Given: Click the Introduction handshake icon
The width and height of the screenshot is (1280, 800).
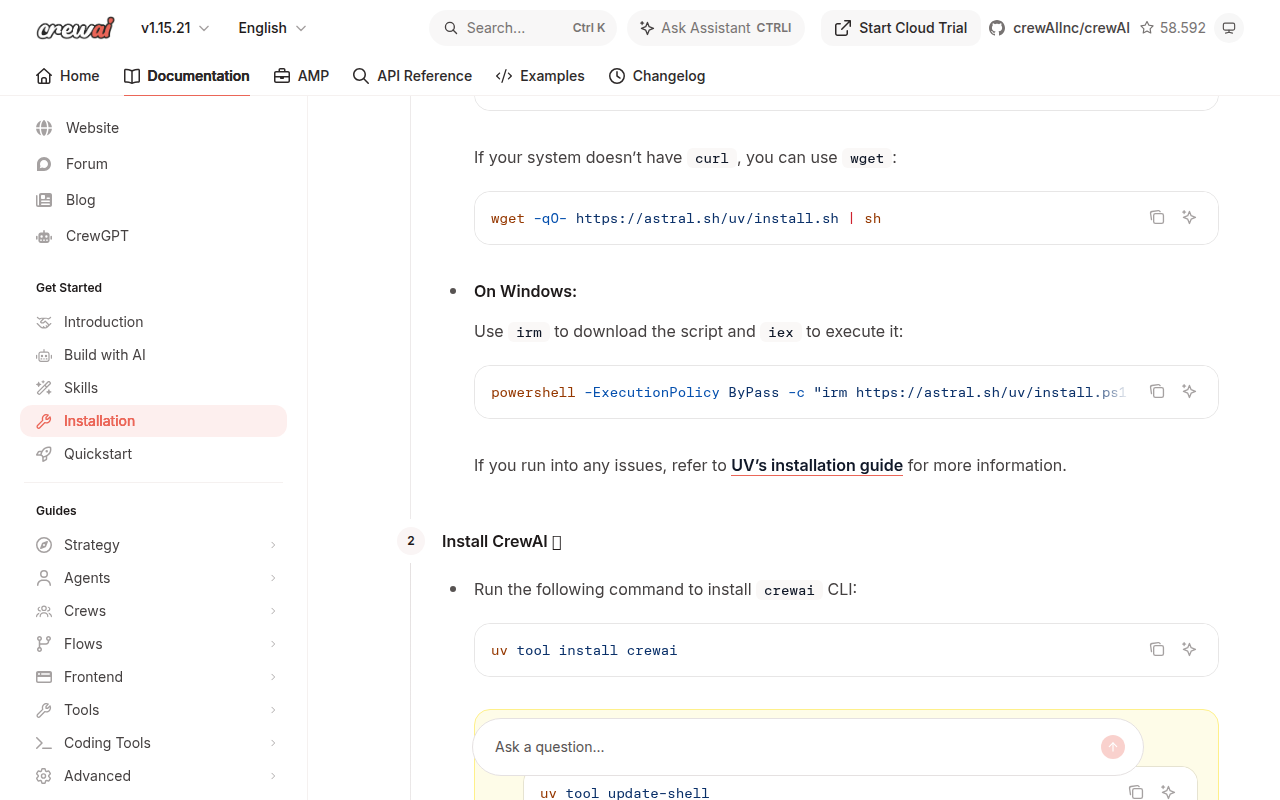Looking at the screenshot, I should click(x=44, y=322).
